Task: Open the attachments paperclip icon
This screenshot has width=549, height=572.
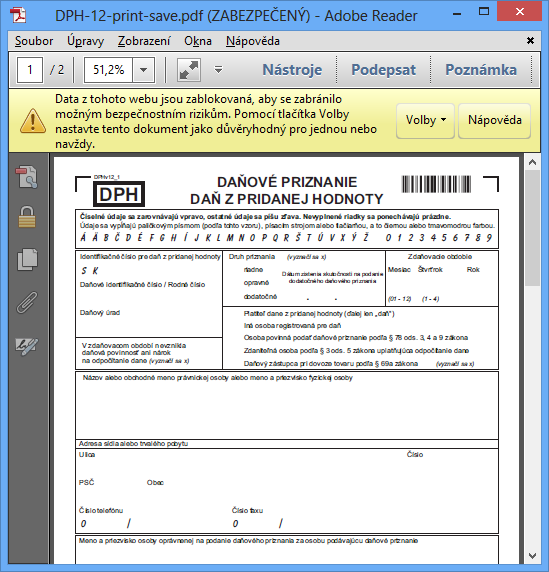Action: [27, 302]
